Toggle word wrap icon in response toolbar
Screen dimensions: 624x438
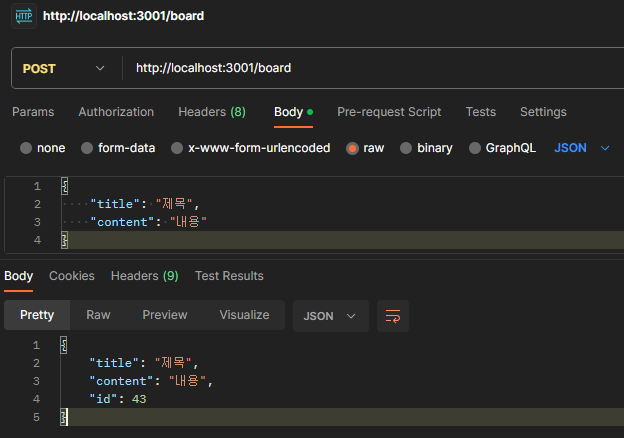click(x=393, y=316)
